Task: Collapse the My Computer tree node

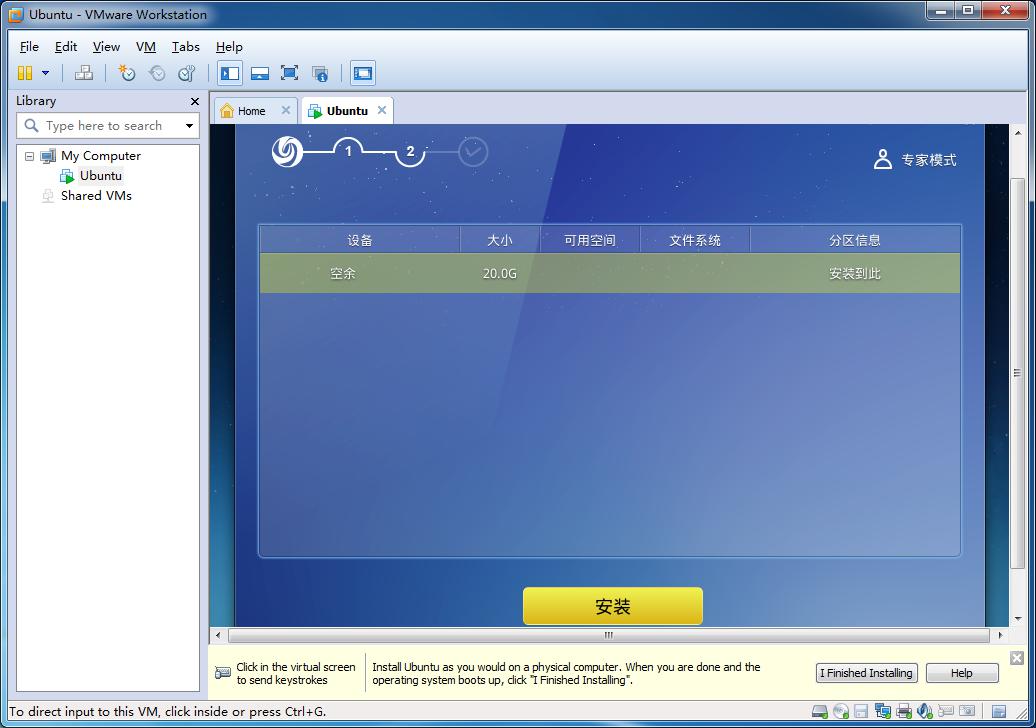Action: (x=29, y=156)
